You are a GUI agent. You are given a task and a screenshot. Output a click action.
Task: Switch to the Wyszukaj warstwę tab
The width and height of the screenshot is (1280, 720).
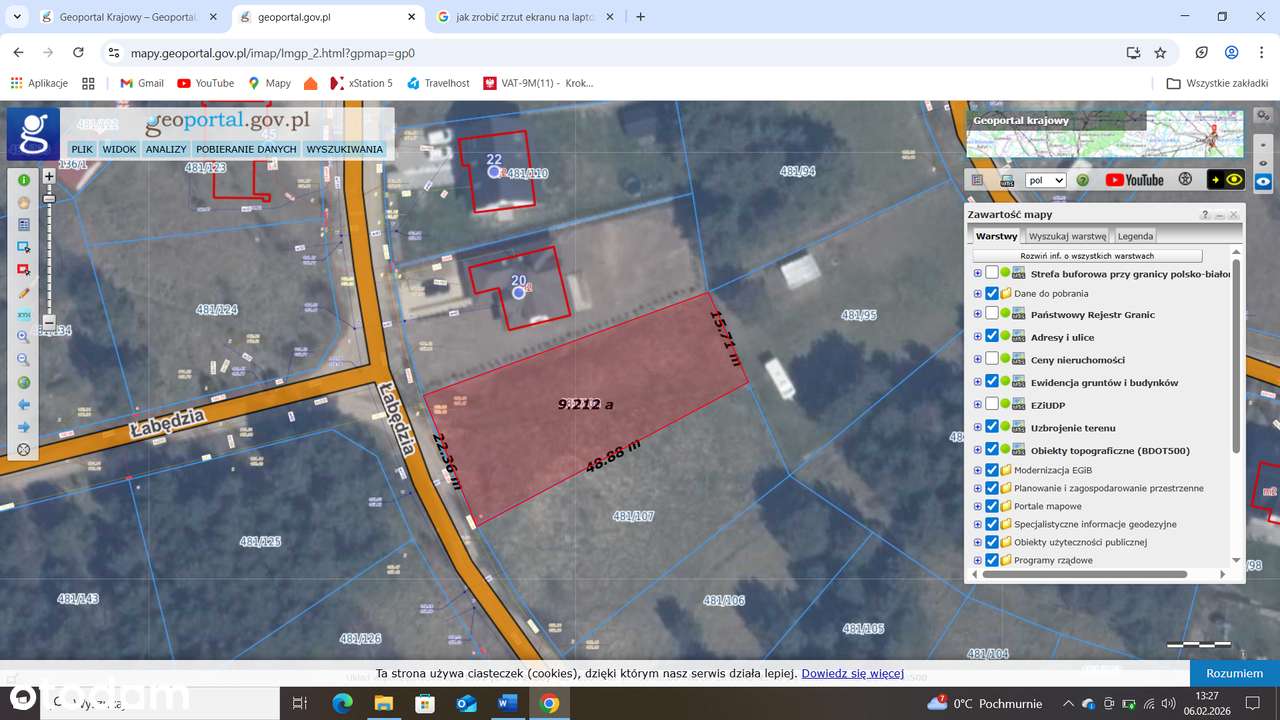click(1067, 236)
